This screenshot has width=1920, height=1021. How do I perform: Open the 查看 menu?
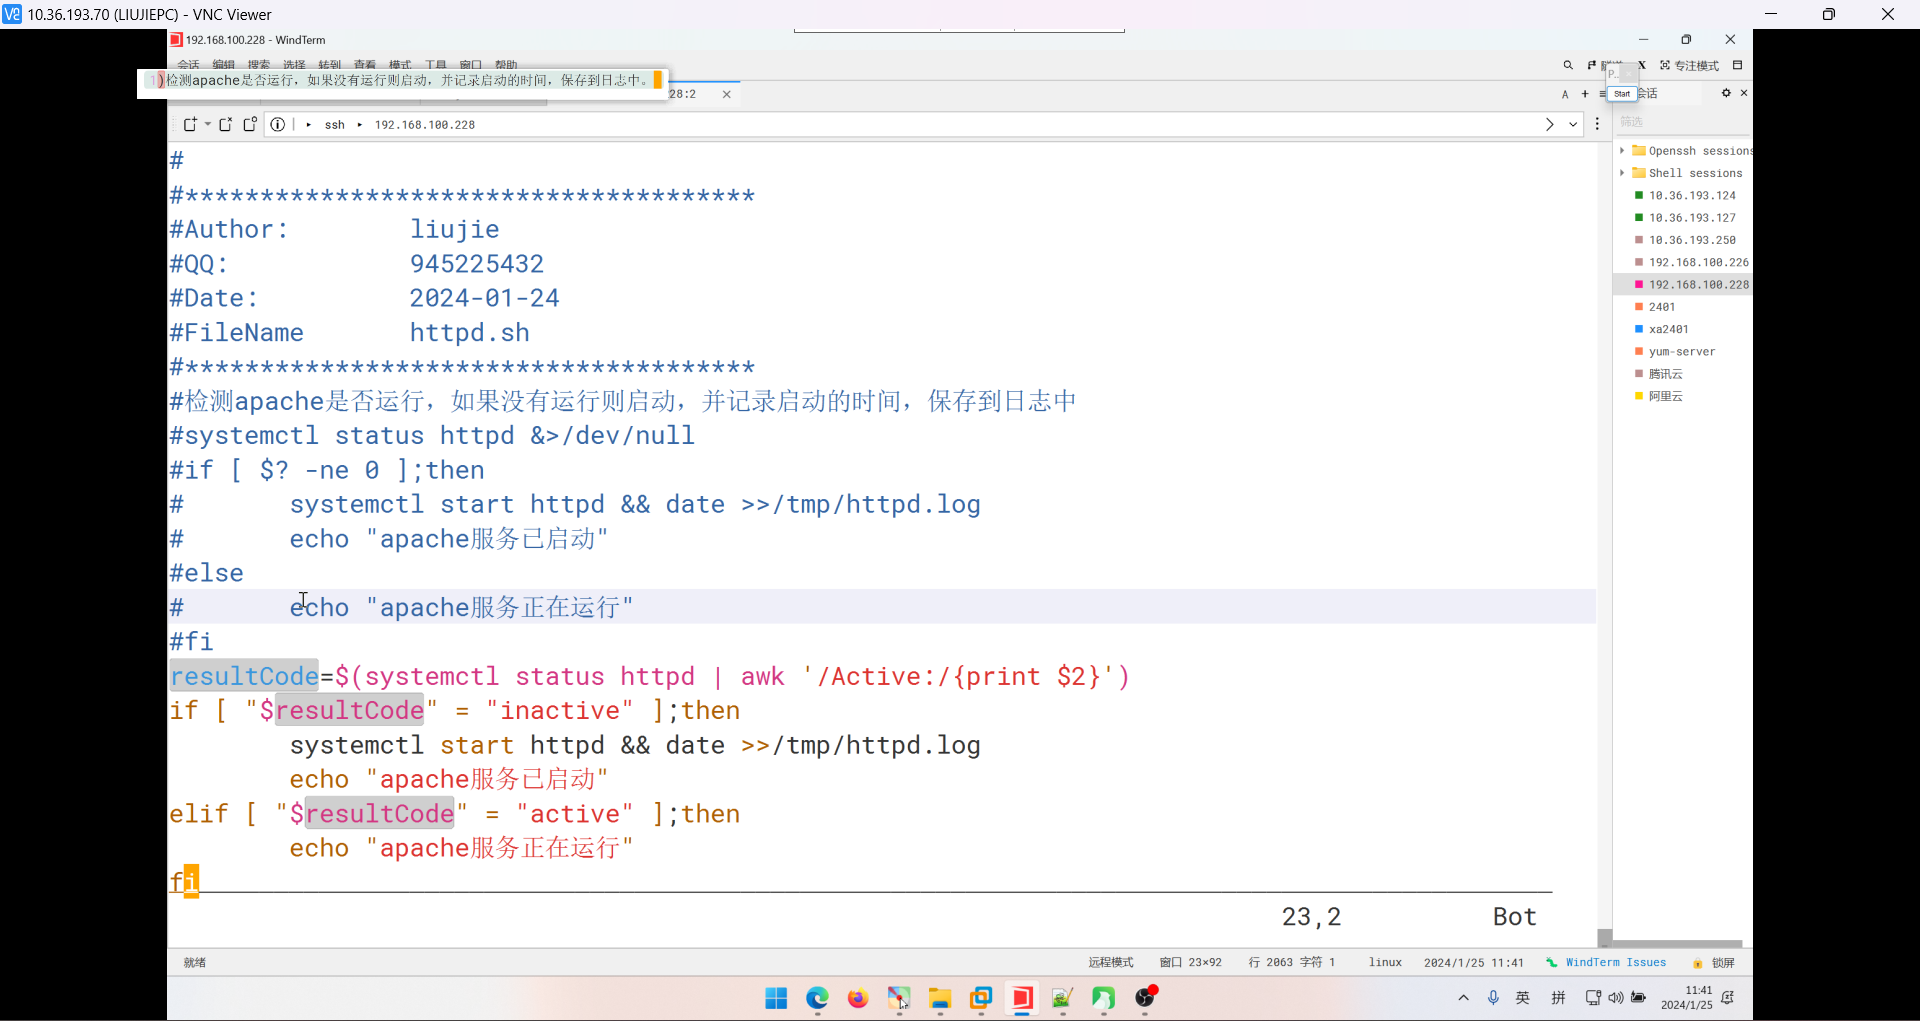tap(363, 64)
